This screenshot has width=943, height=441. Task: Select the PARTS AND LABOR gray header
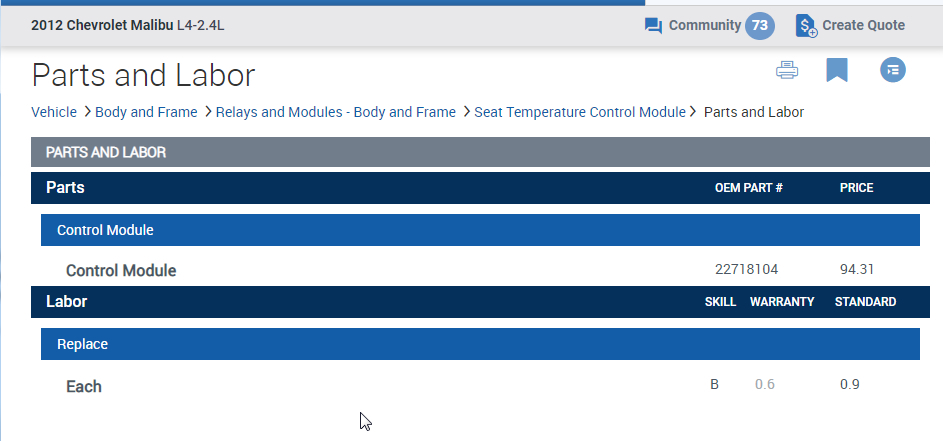coord(106,153)
